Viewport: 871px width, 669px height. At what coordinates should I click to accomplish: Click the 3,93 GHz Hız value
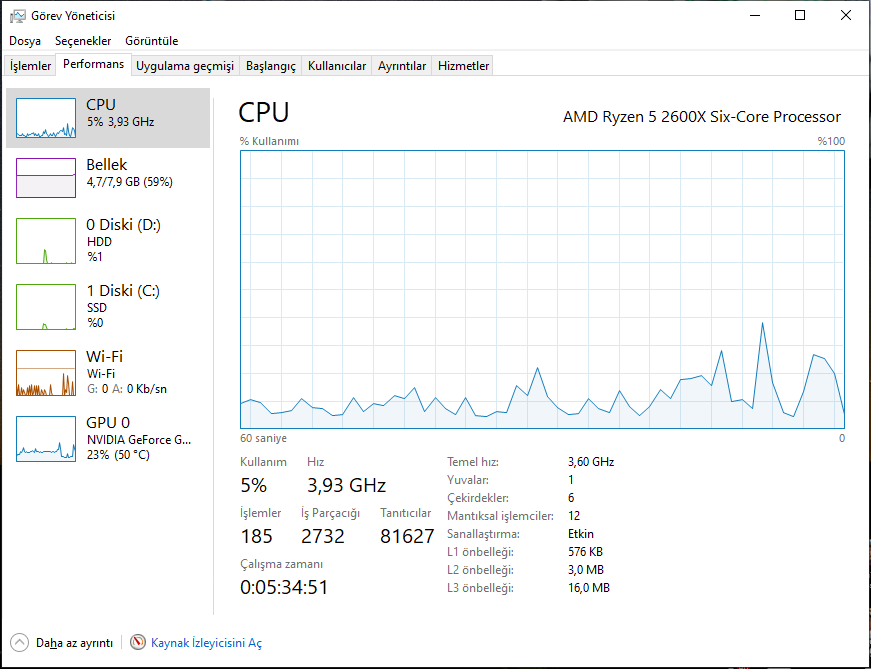346,485
